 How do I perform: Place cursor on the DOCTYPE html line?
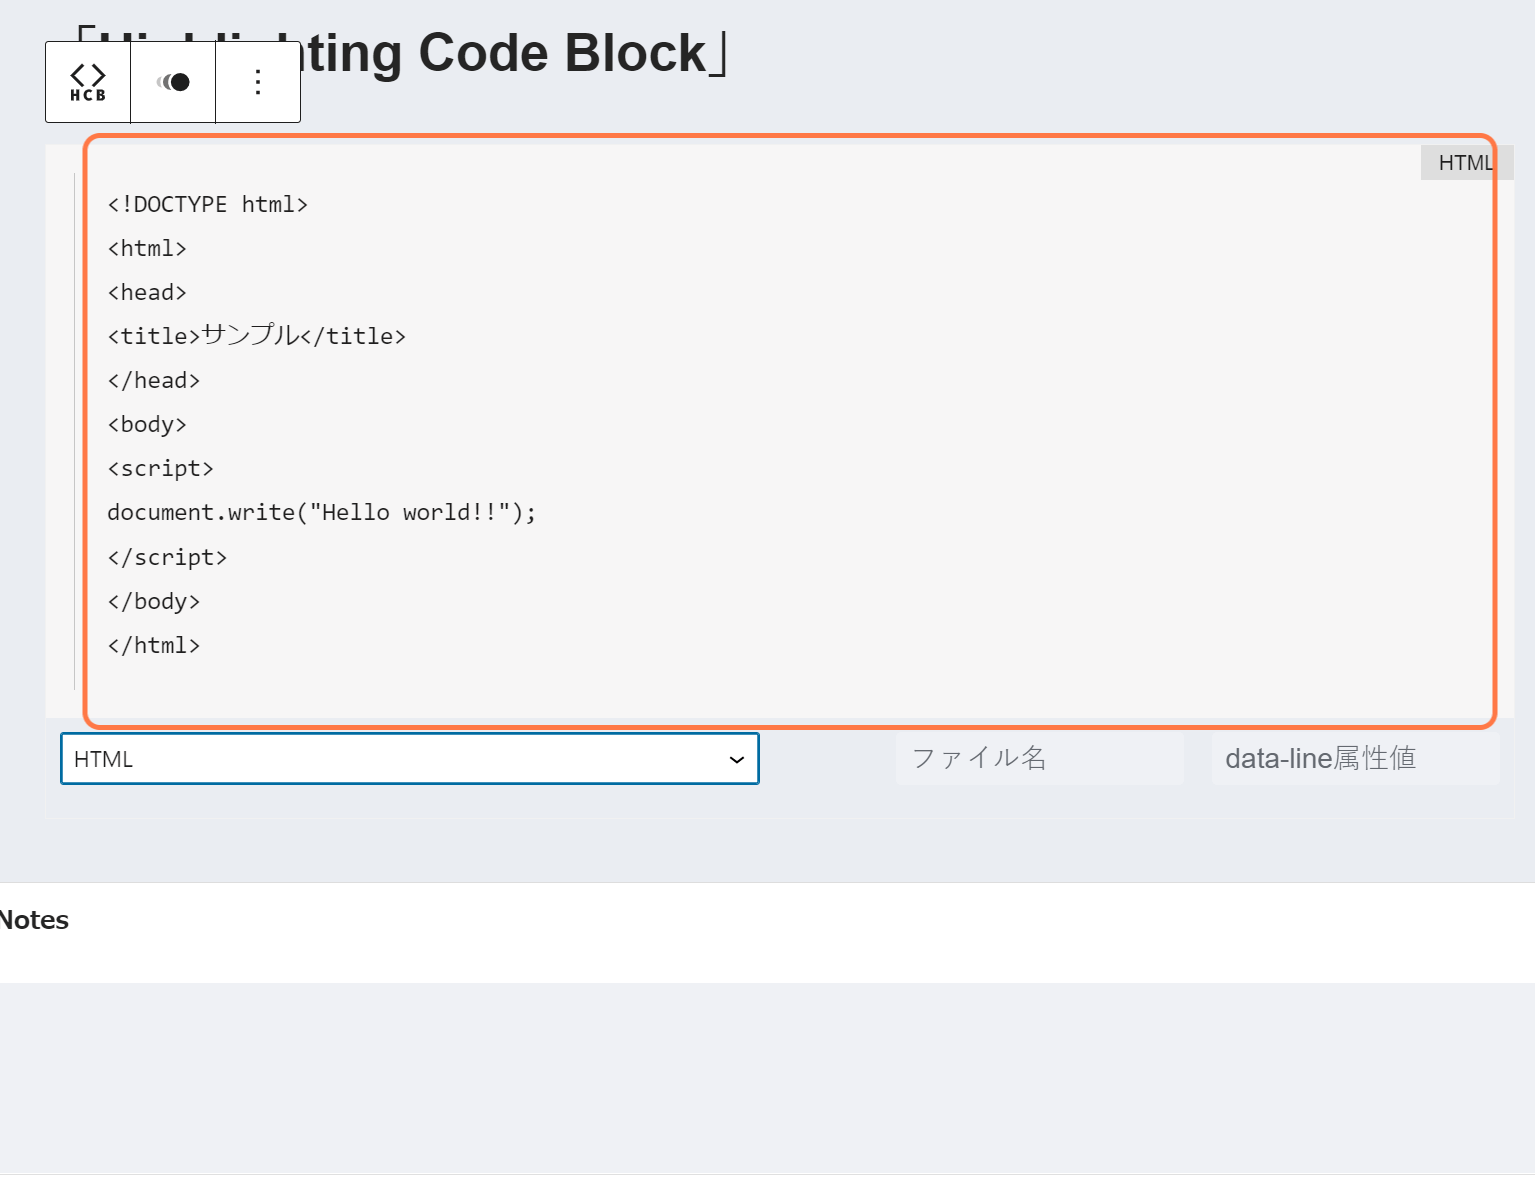[x=208, y=205]
